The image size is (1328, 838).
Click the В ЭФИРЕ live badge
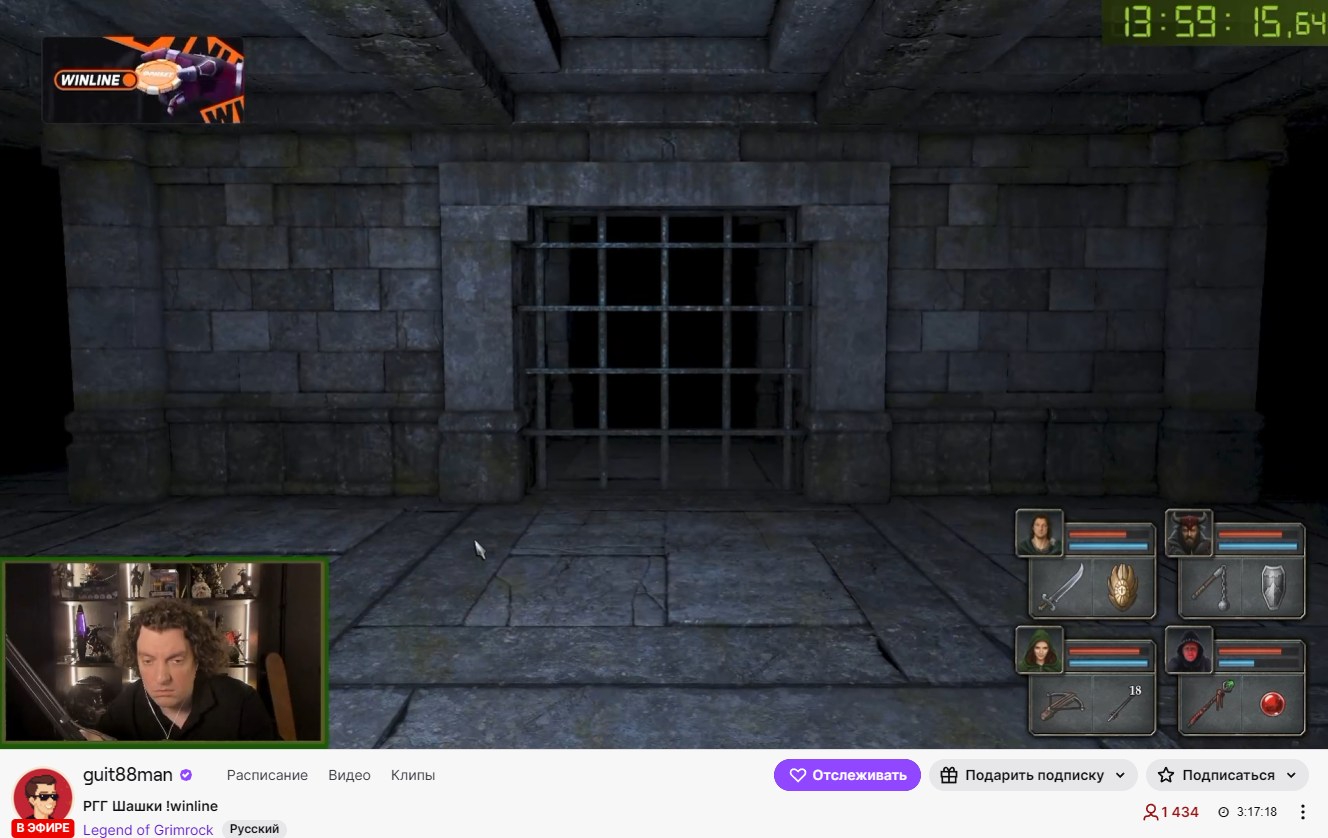tap(42, 828)
